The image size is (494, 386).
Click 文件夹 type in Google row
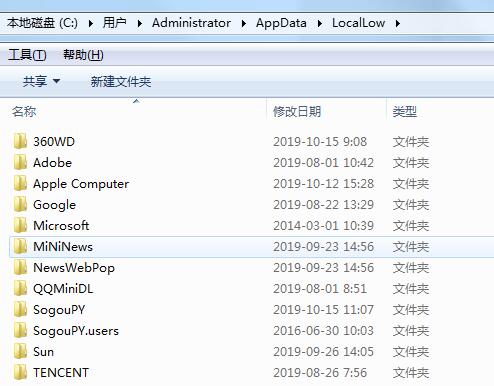(411, 205)
